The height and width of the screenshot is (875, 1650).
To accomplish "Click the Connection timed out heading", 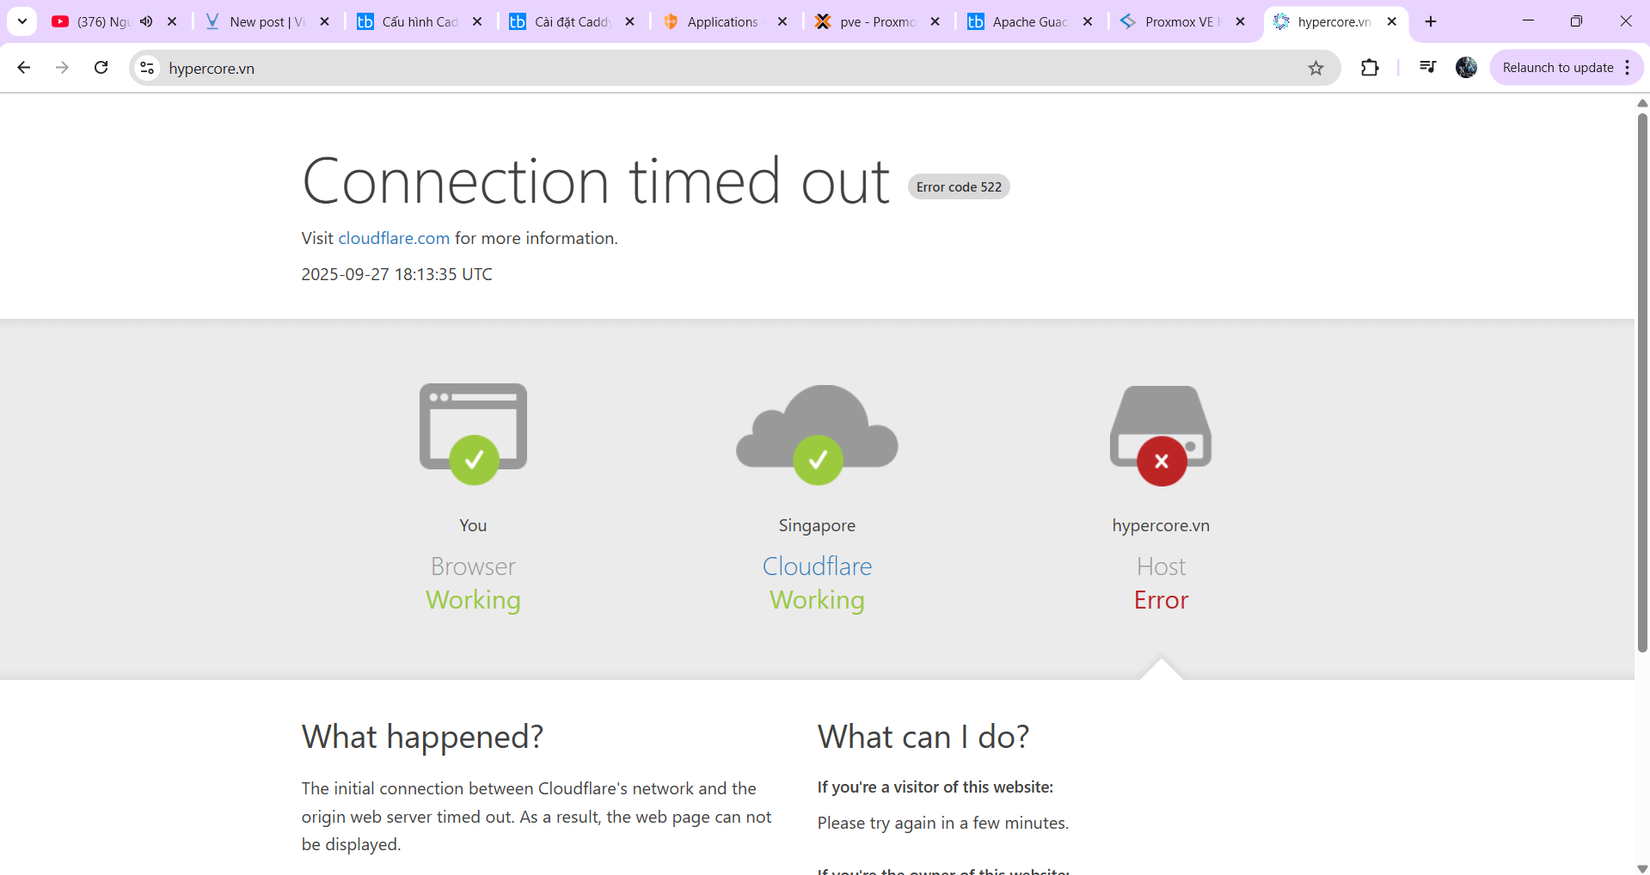I will (x=596, y=181).
